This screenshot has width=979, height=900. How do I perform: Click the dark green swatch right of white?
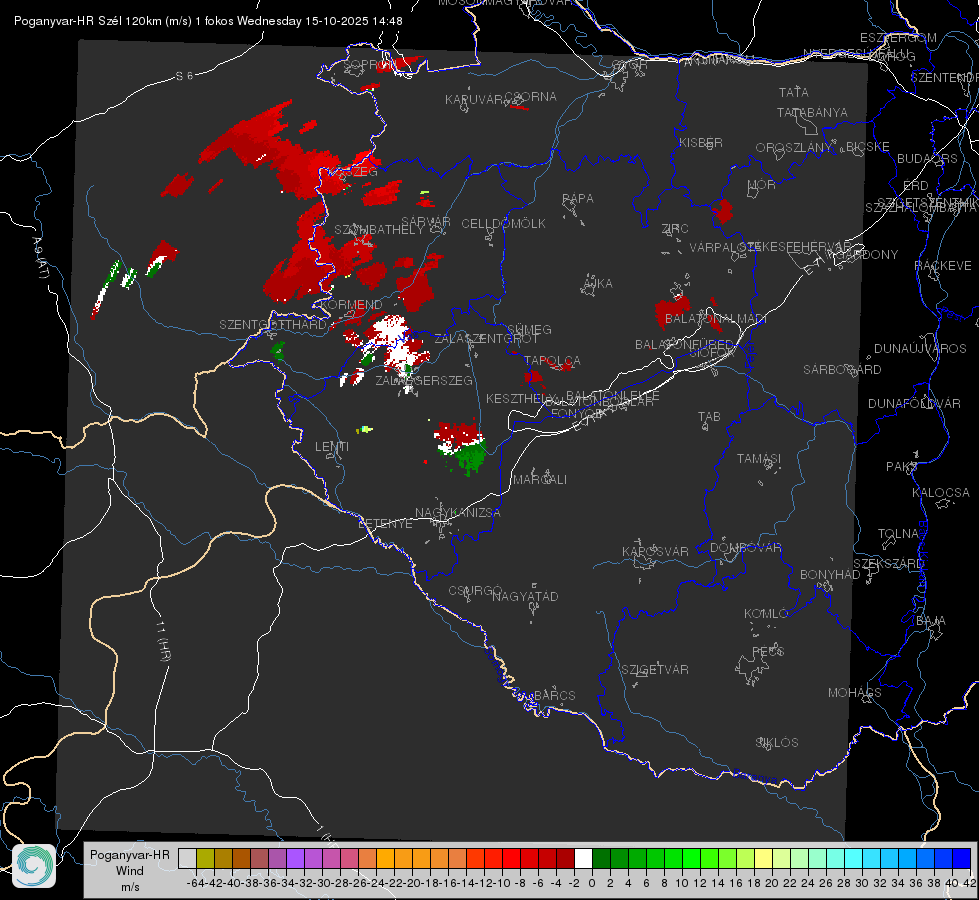[x=601, y=859]
